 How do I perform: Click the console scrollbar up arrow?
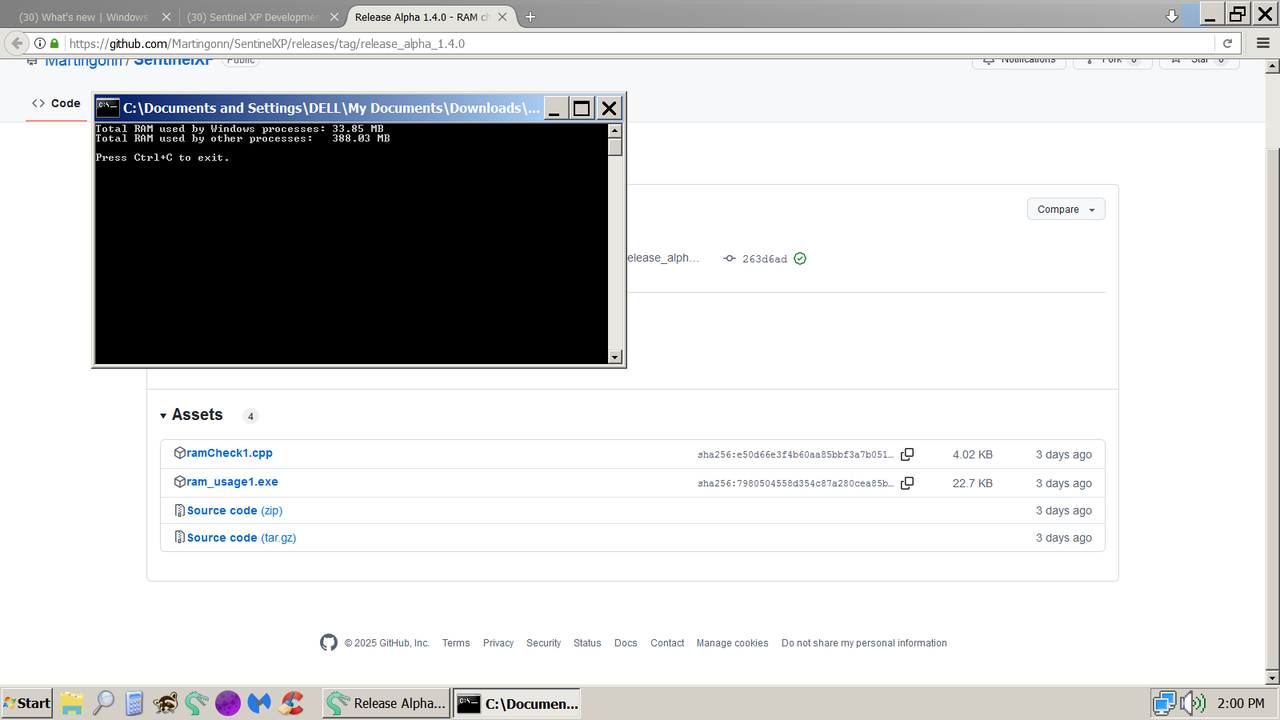[x=615, y=130]
